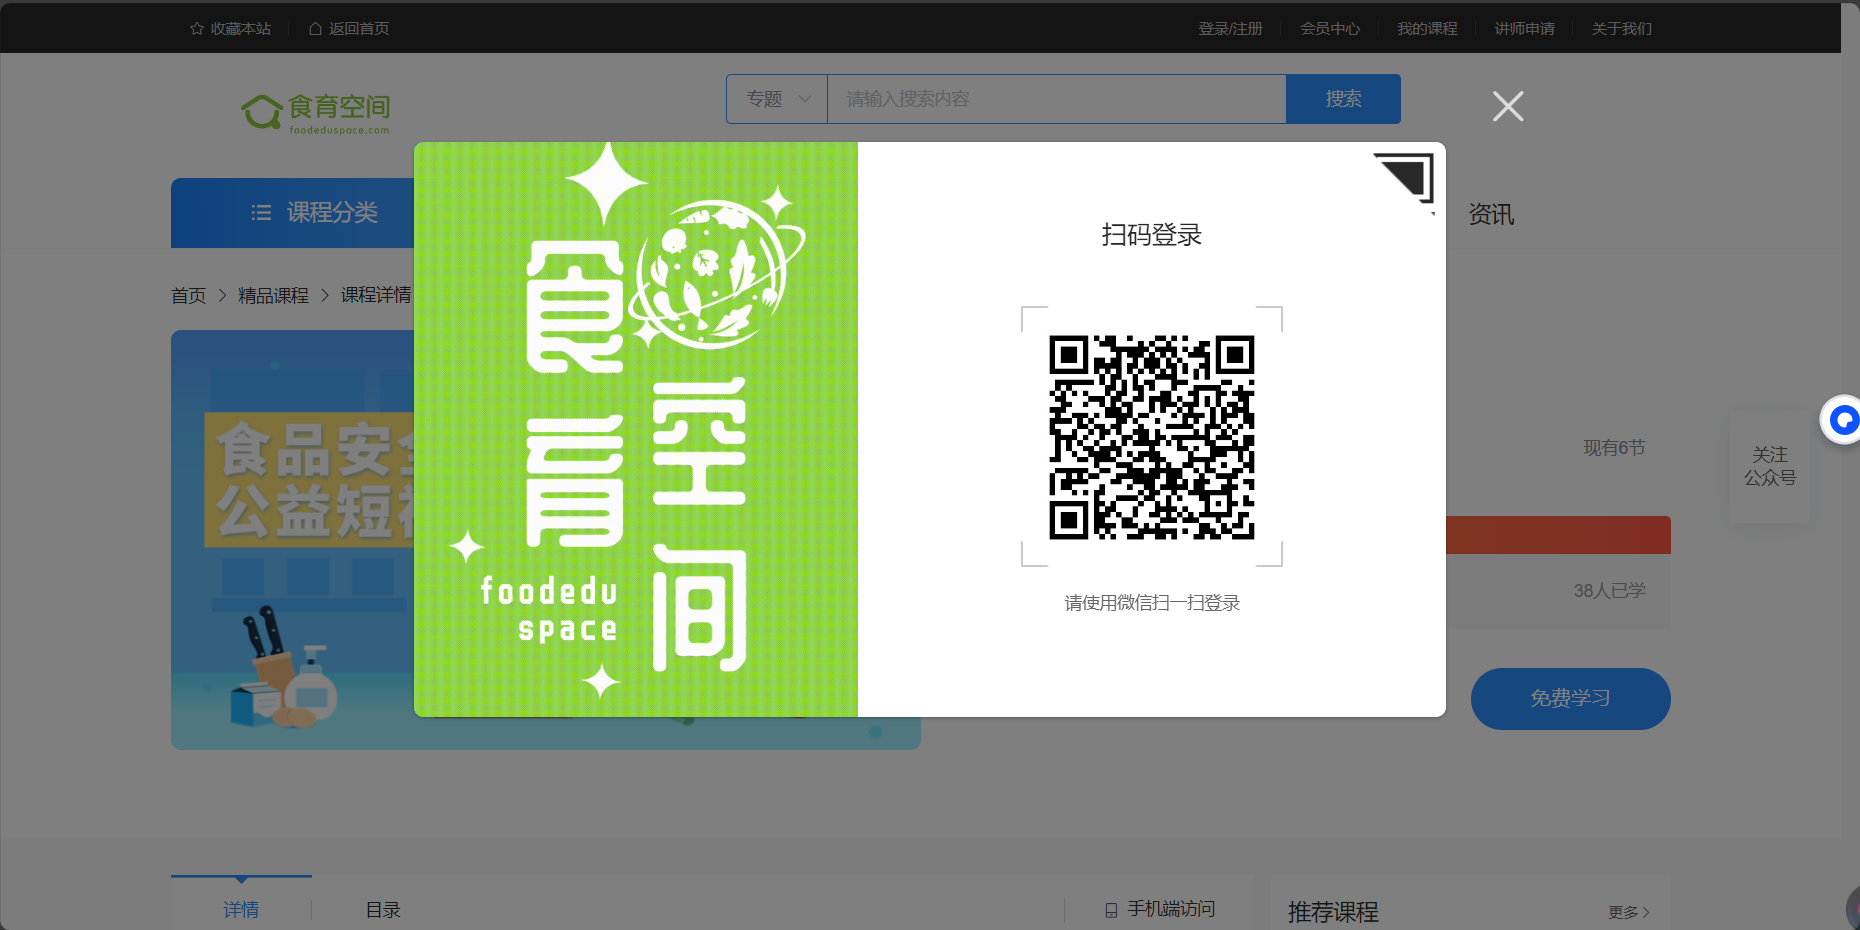Open 登录/注册 link in top bar
The image size is (1860, 930).
click(x=1230, y=28)
